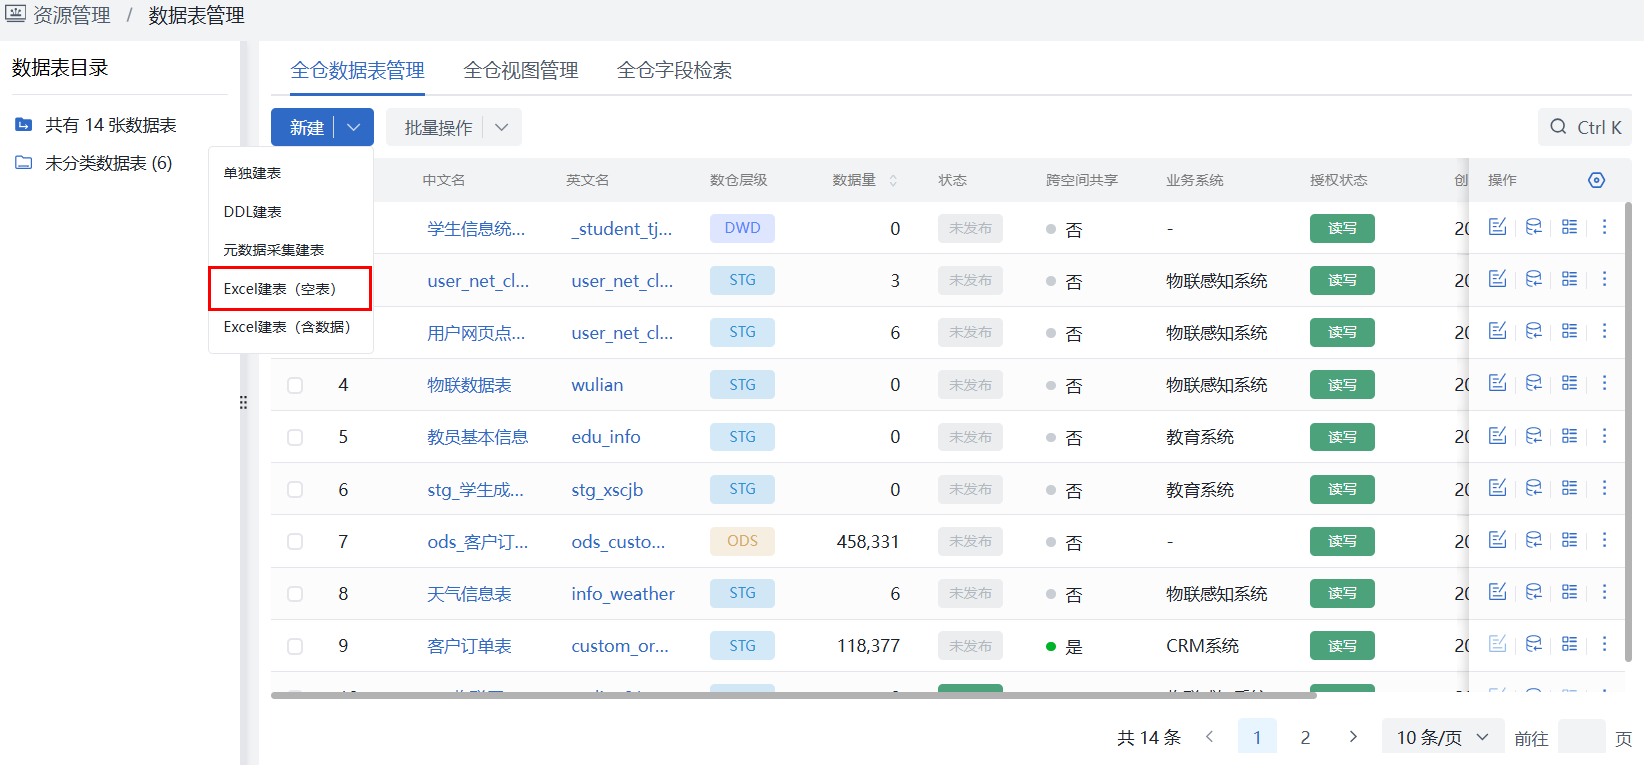Edit the 天气信息表 row

1497,592
